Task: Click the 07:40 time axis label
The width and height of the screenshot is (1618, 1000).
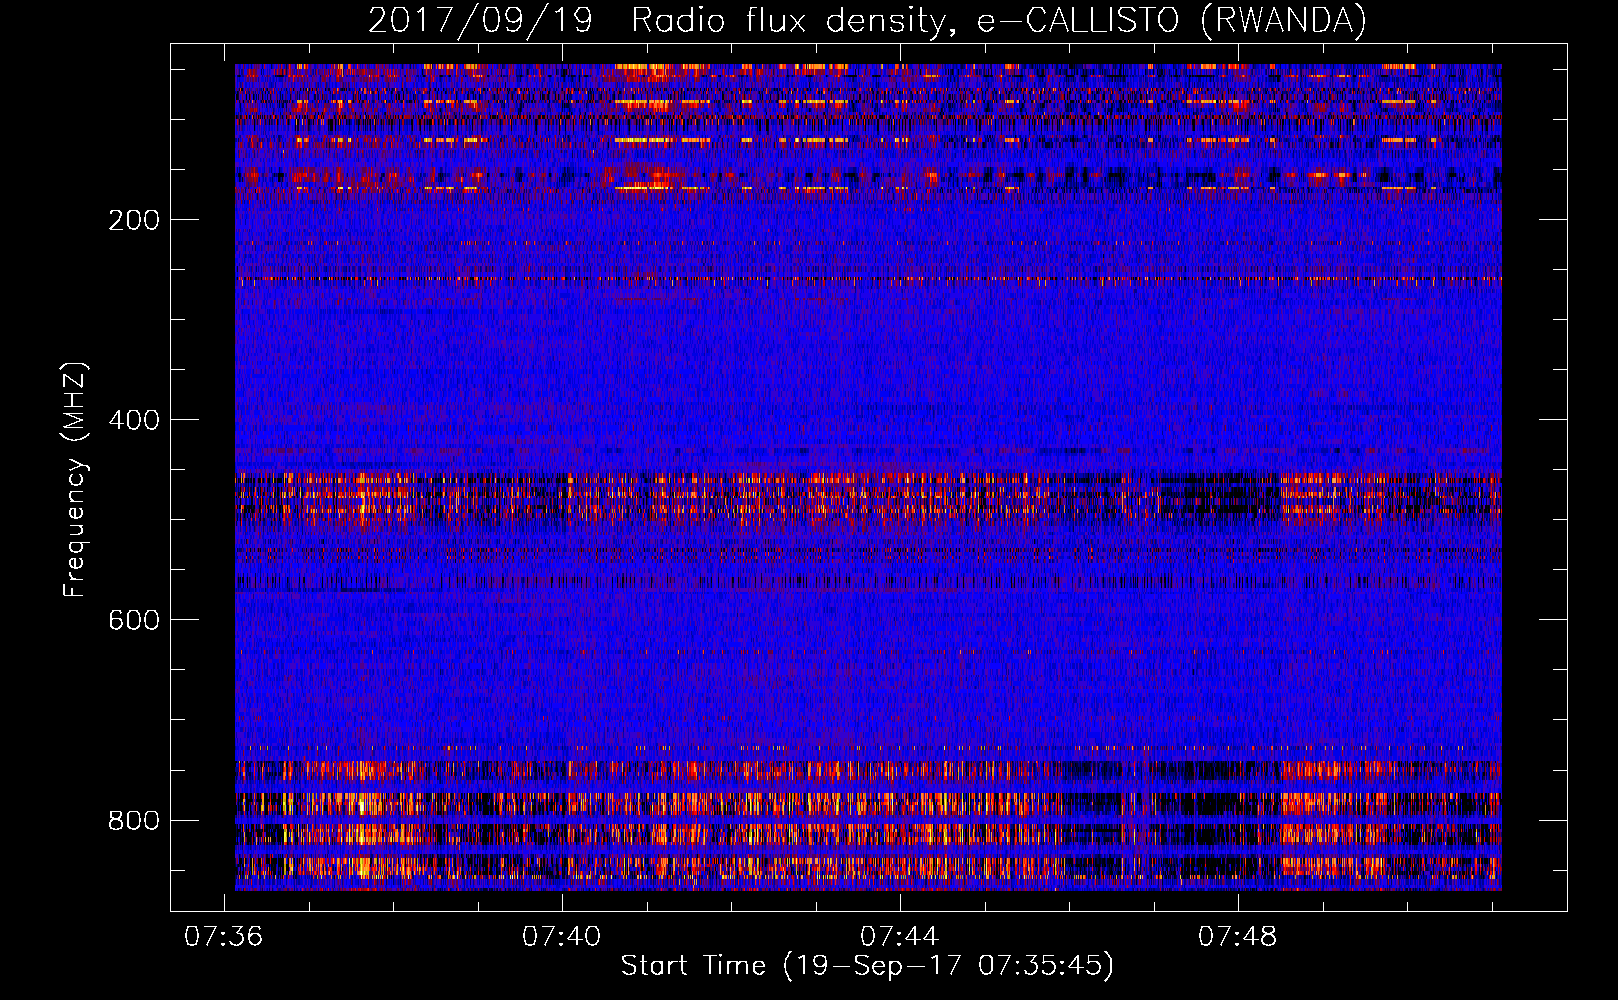Action: pos(562,936)
